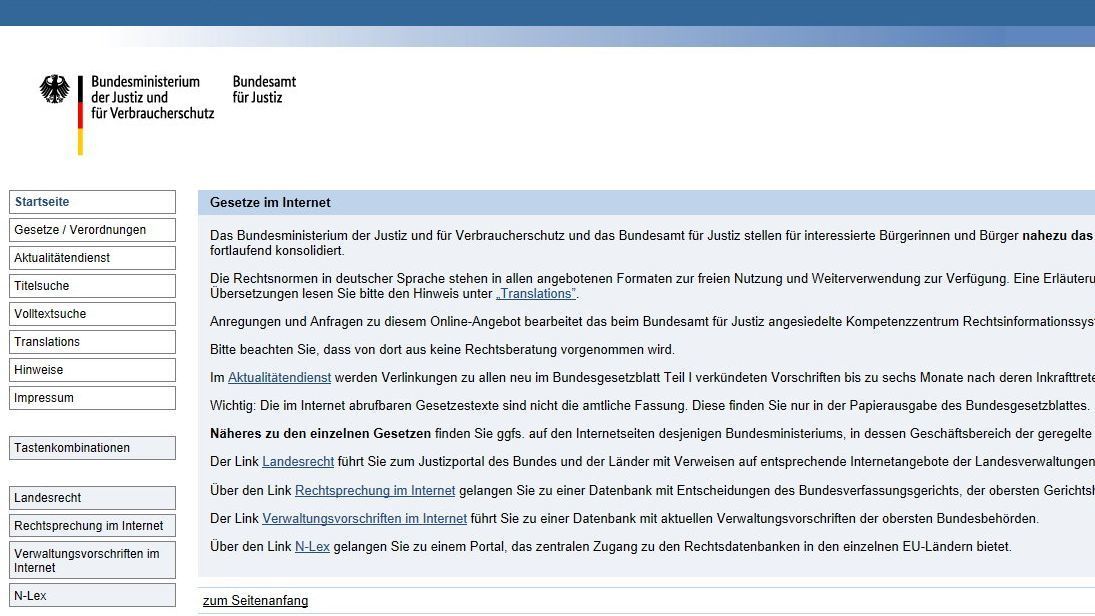This screenshot has height=616, width=1095.
Task: Select Startseite in the sidebar
Action: [x=92, y=202]
